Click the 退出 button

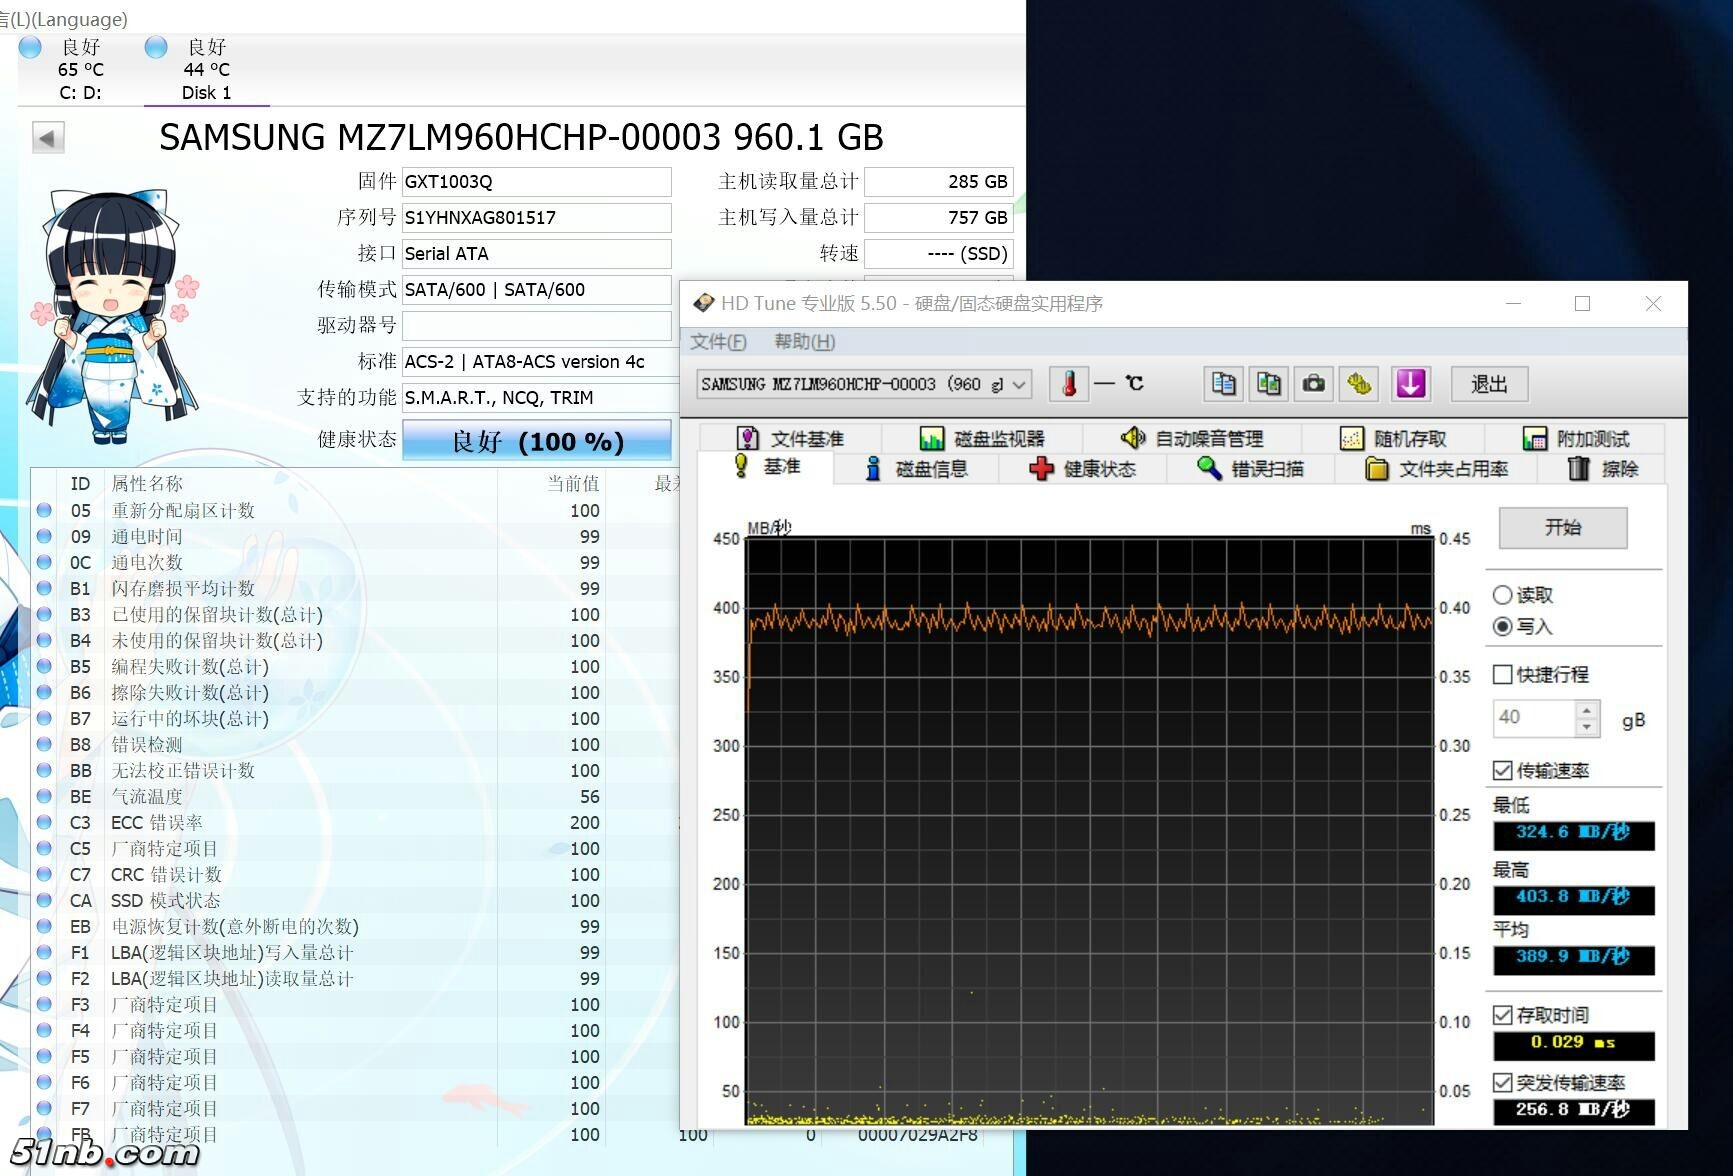point(1488,384)
